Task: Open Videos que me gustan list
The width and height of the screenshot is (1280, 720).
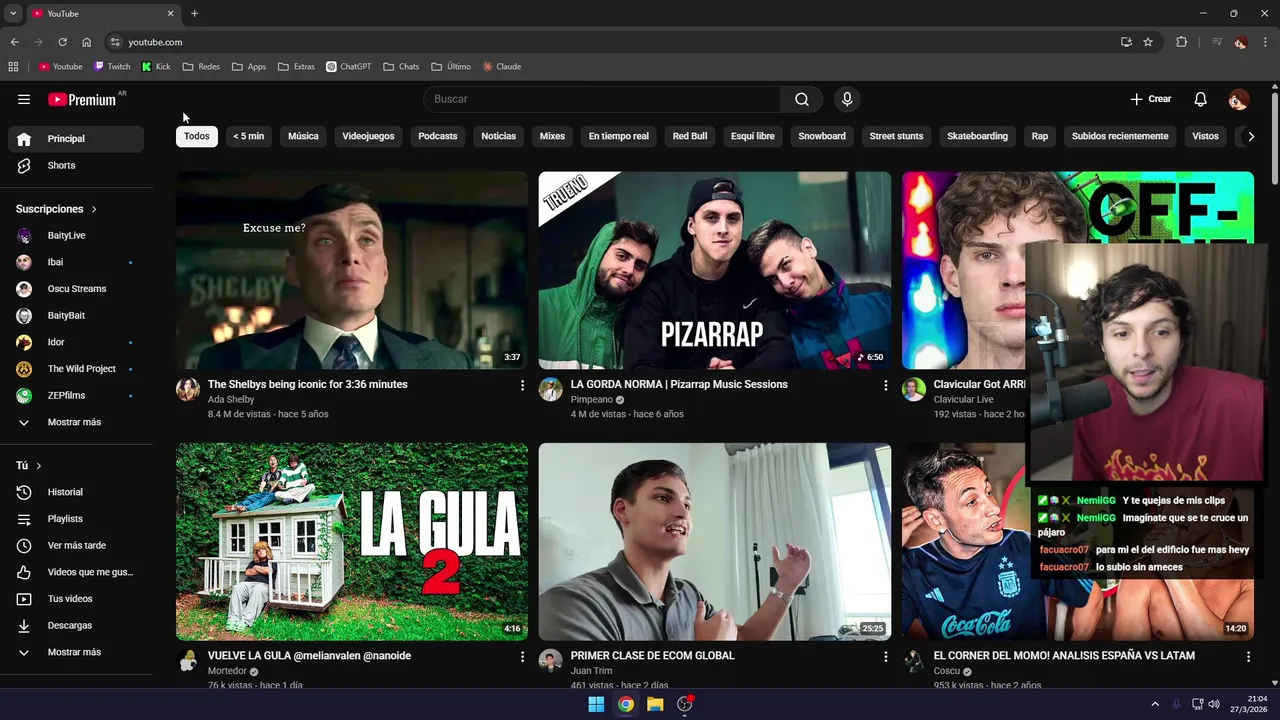Action: tap(76, 572)
